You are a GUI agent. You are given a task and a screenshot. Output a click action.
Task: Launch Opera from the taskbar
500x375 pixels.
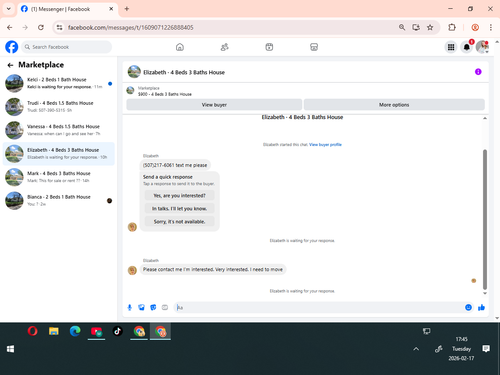(x=32, y=331)
